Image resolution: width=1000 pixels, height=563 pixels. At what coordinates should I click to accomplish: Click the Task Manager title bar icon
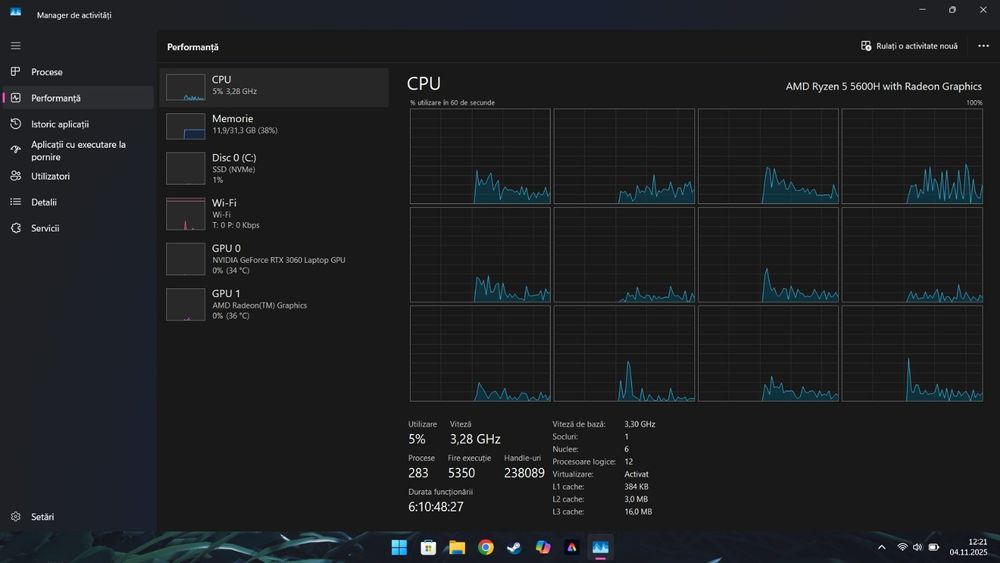tap(15, 12)
